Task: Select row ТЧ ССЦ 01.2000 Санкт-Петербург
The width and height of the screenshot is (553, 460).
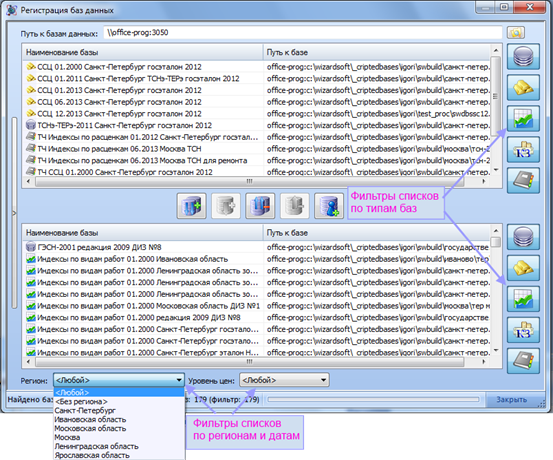Action: click(256, 172)
